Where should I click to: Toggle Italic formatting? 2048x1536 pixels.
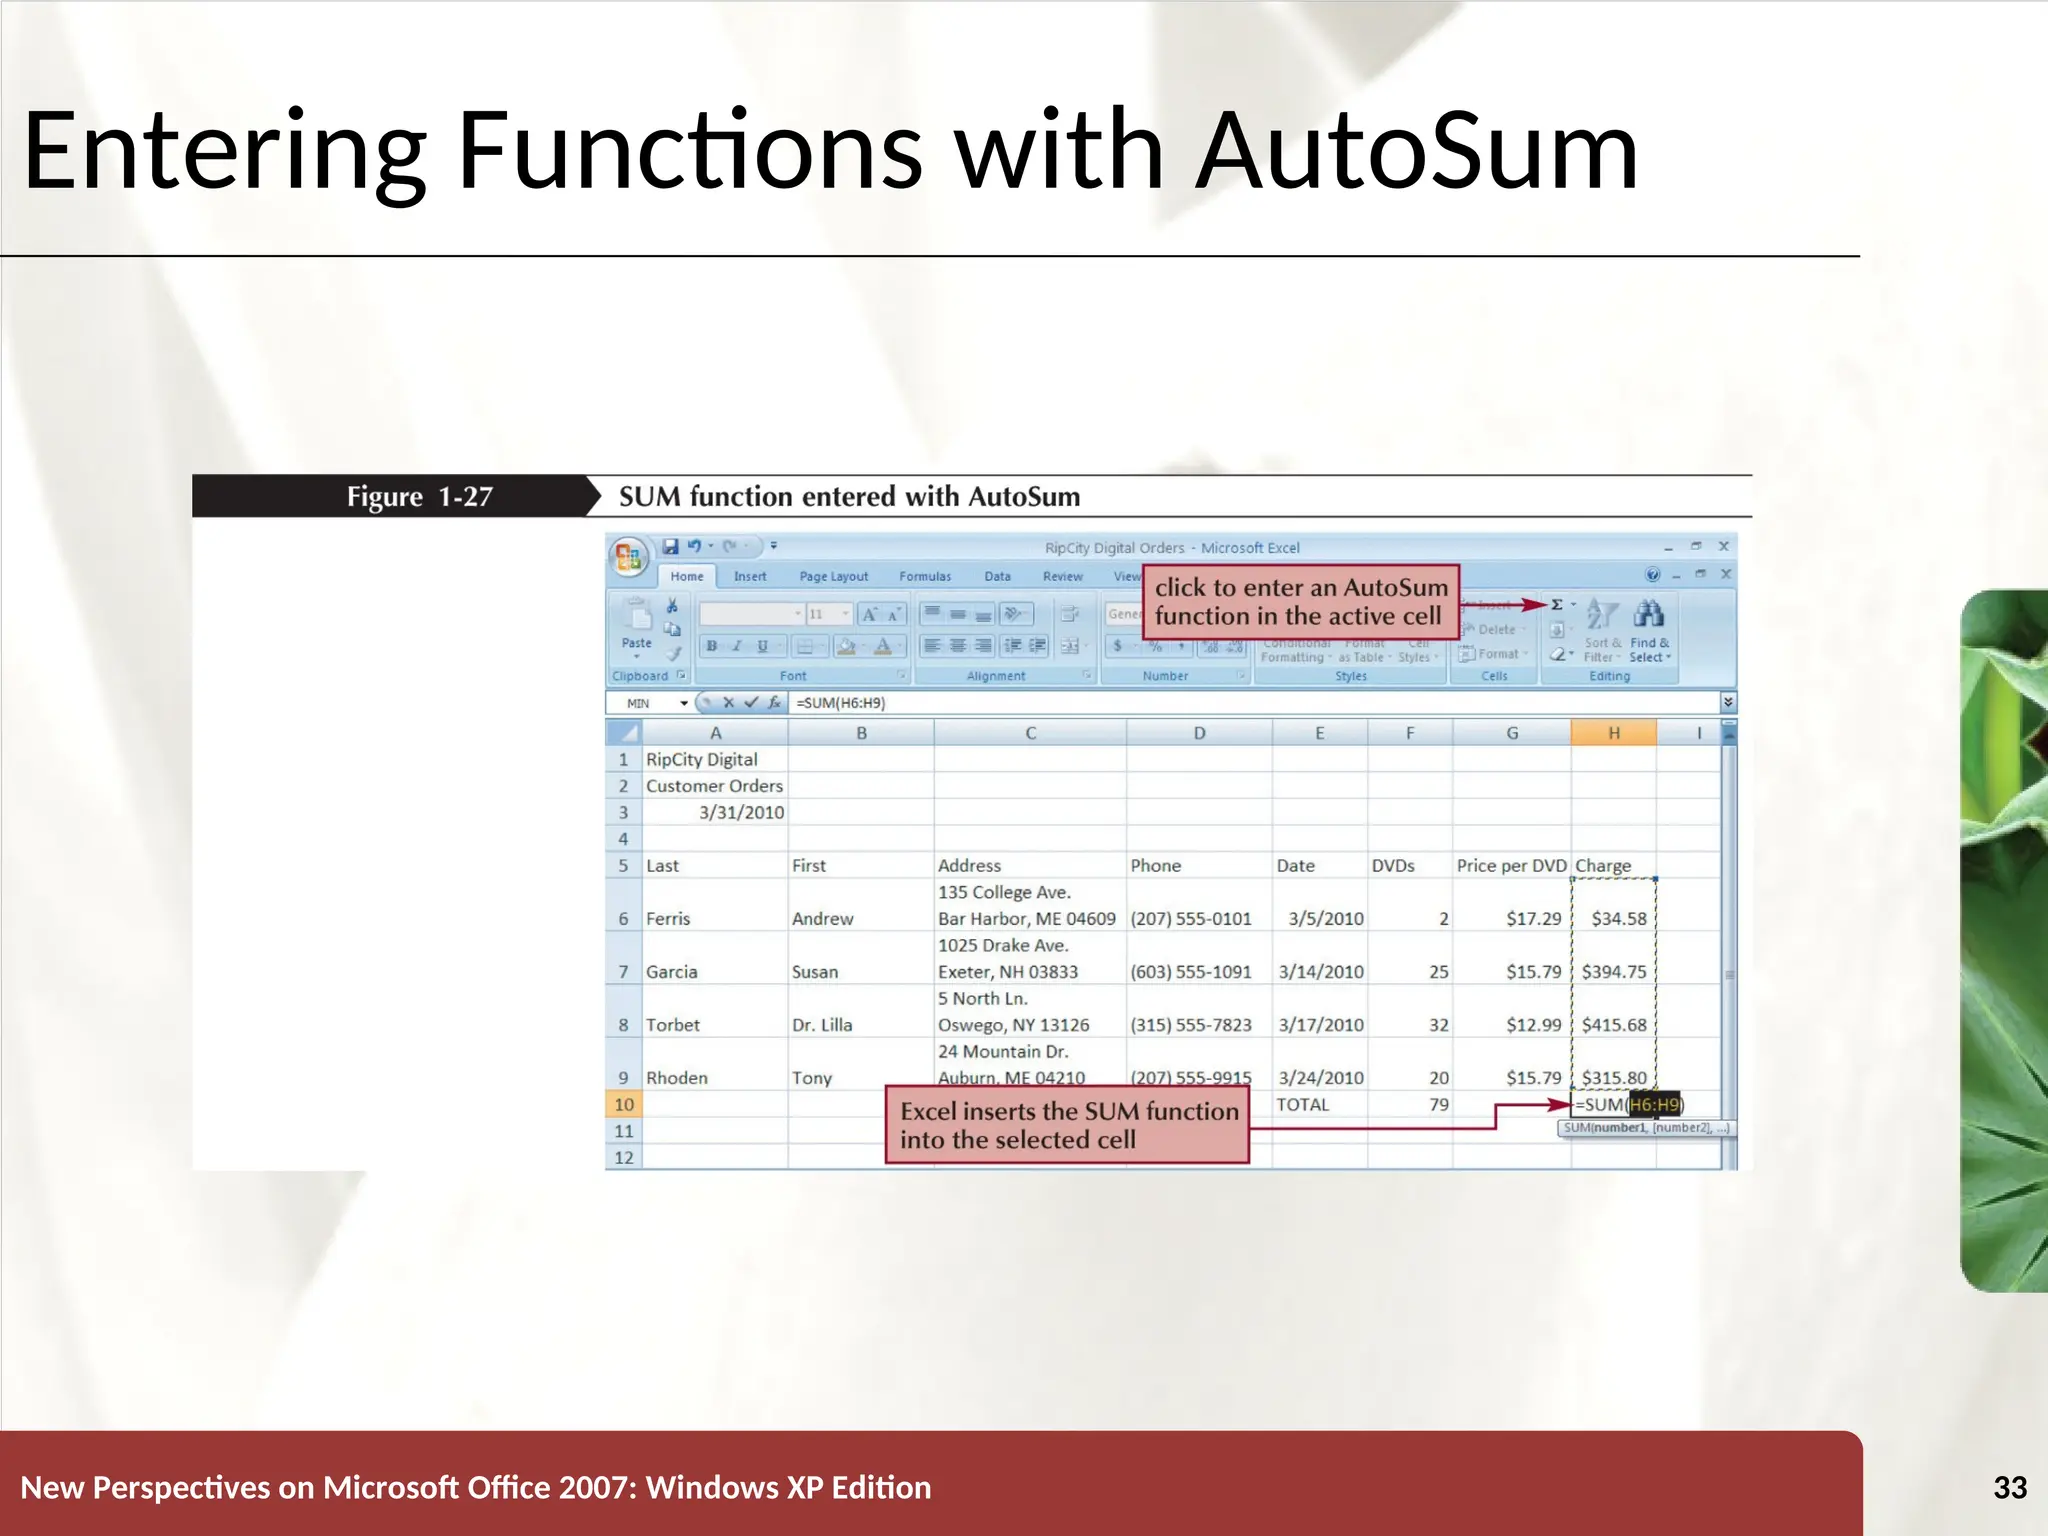pyautogui.click(x=737, y=646)
